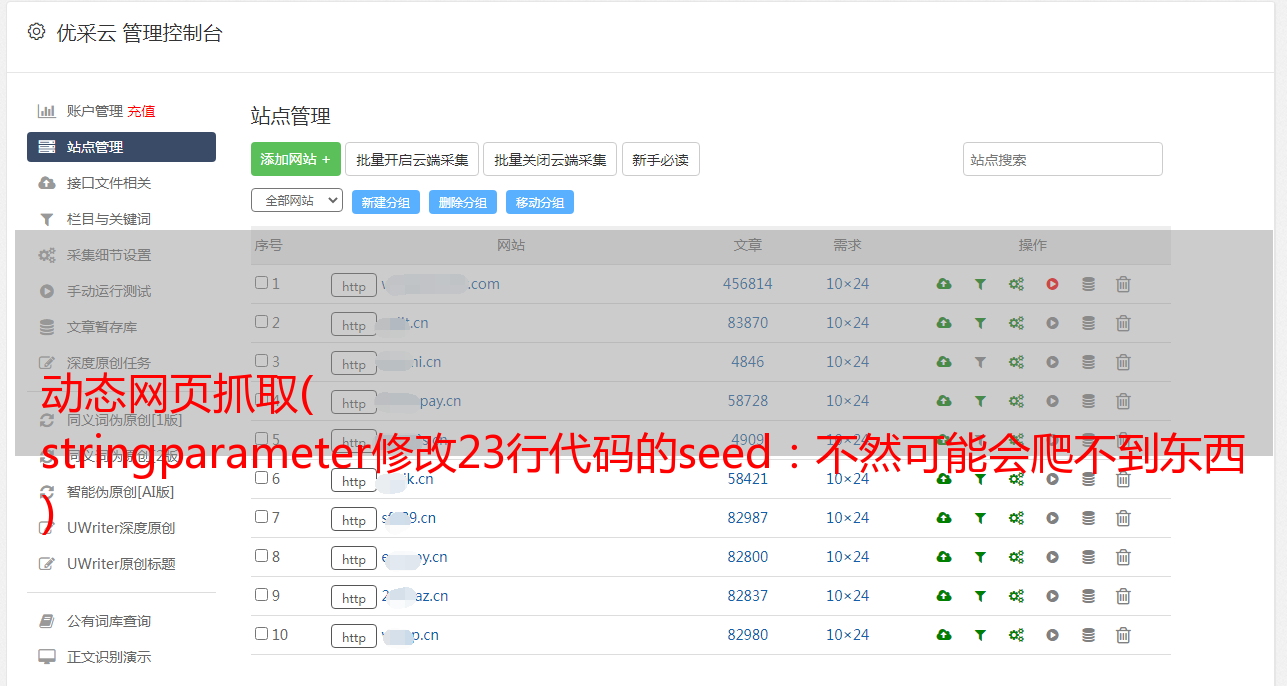Click grey filter icon in row with 4846
Screen dimensions: 1287x686
pos(980,362)
